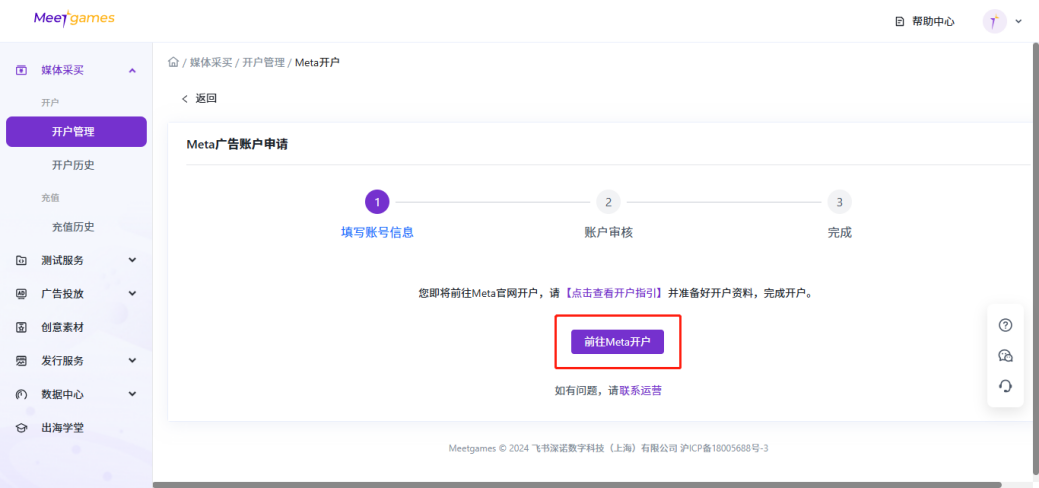Open the chat message floating icon
1039x488 pixels.
pyautogui.click(x=1005, y=356)
